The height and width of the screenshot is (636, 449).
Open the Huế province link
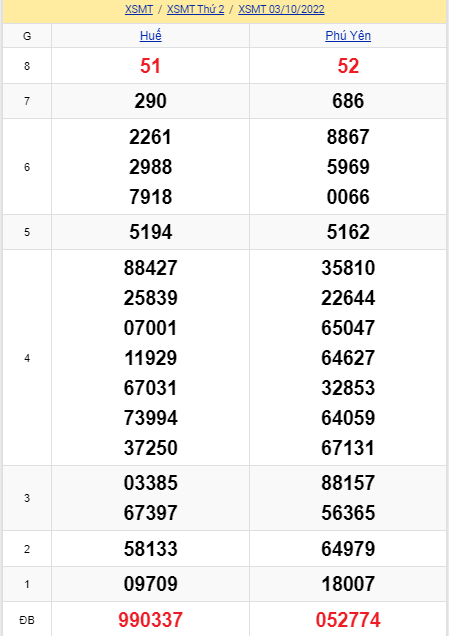click(x=150, y=36)
